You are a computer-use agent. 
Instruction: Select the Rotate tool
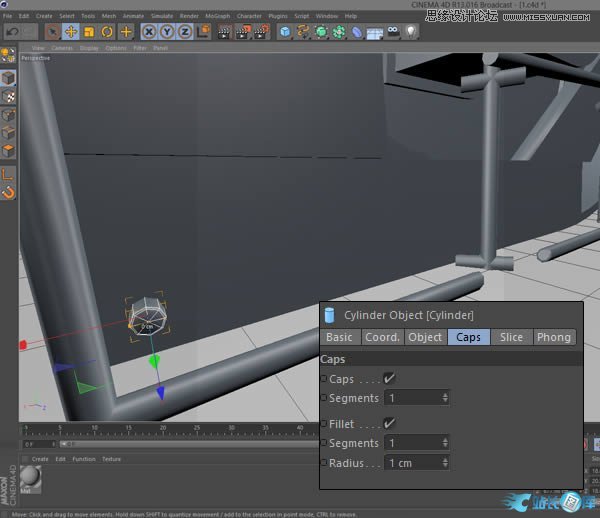pos(107,32)
